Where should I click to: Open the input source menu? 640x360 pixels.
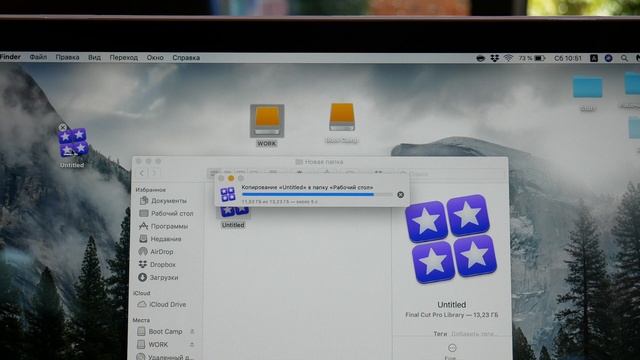click(594, 58)
